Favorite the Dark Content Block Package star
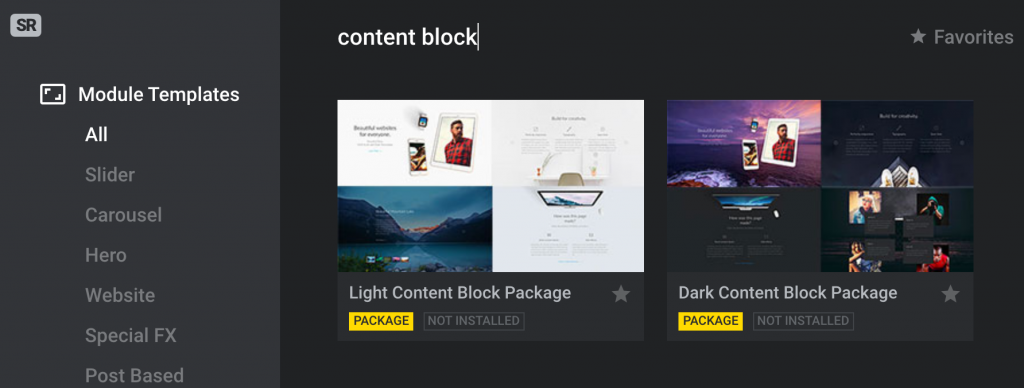The height and width of the screenshot is (388, 1024). 950,294
